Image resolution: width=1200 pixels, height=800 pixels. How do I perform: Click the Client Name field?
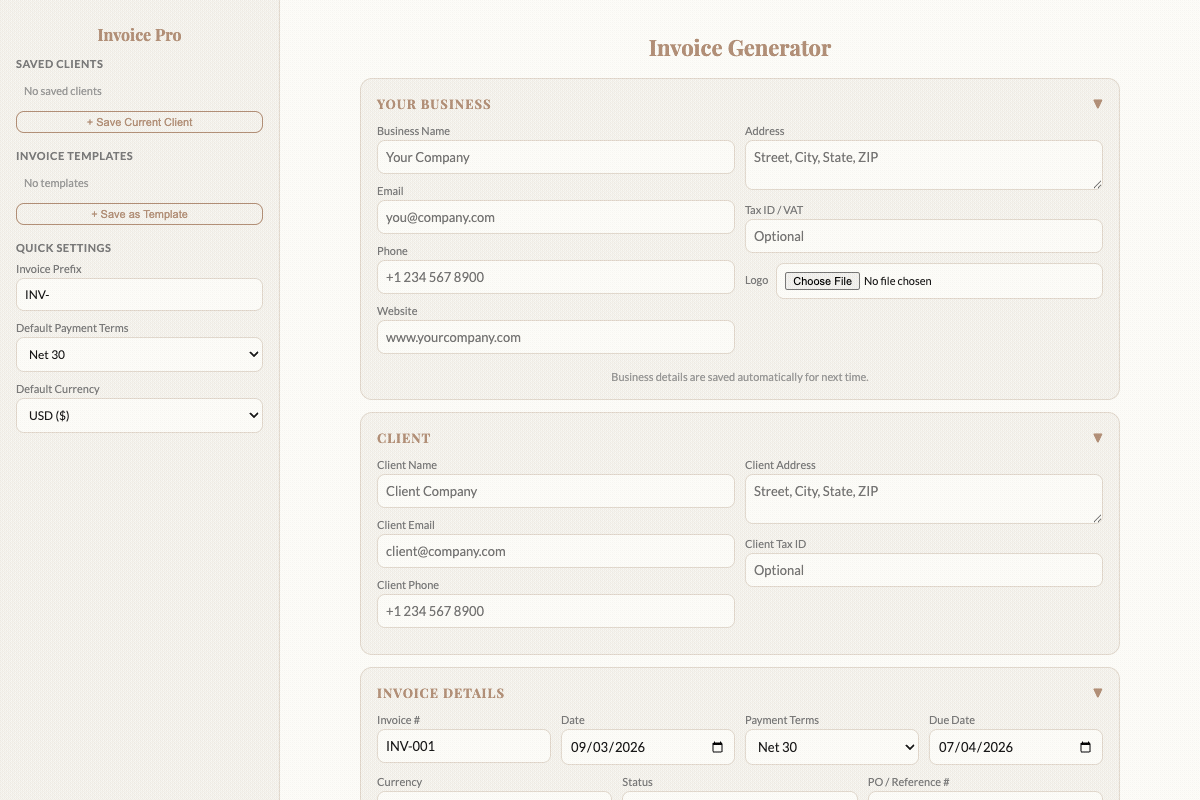[555, 491]
